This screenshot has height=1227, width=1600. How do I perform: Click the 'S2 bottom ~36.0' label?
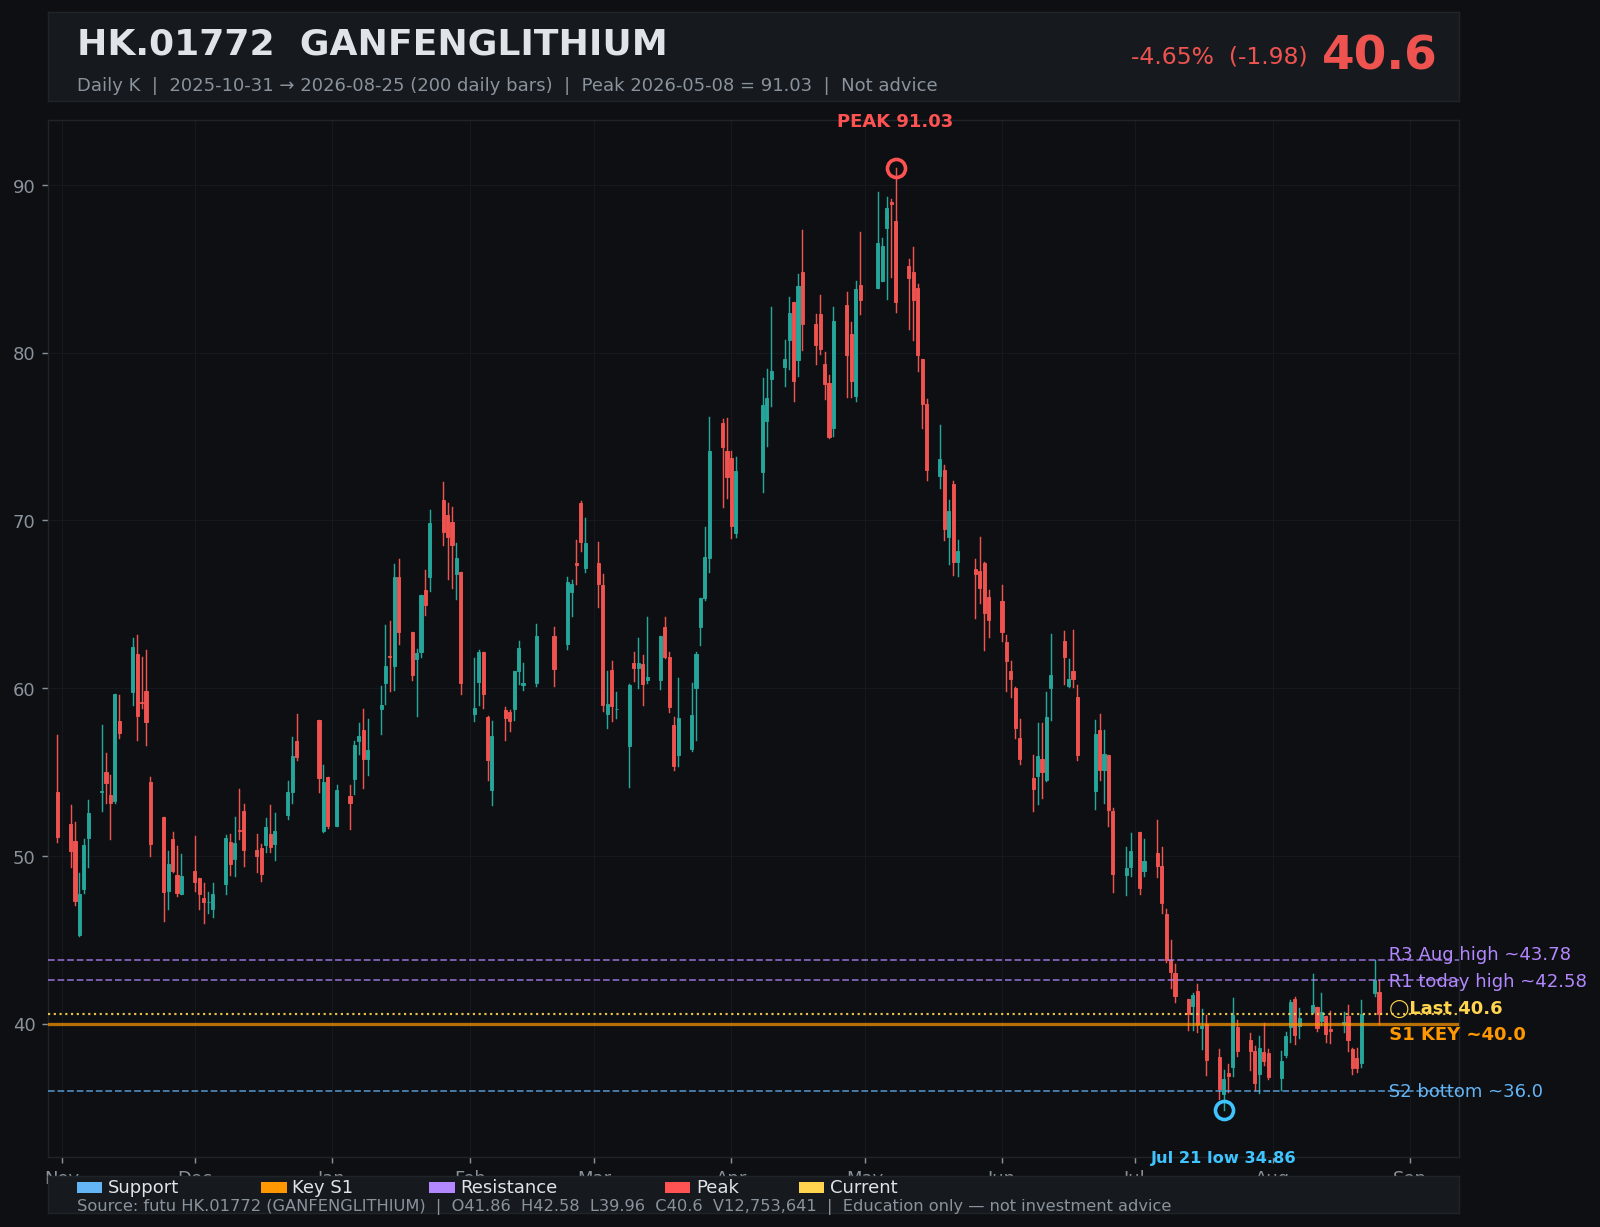pyautogui.click(x=1465, y=1091)
